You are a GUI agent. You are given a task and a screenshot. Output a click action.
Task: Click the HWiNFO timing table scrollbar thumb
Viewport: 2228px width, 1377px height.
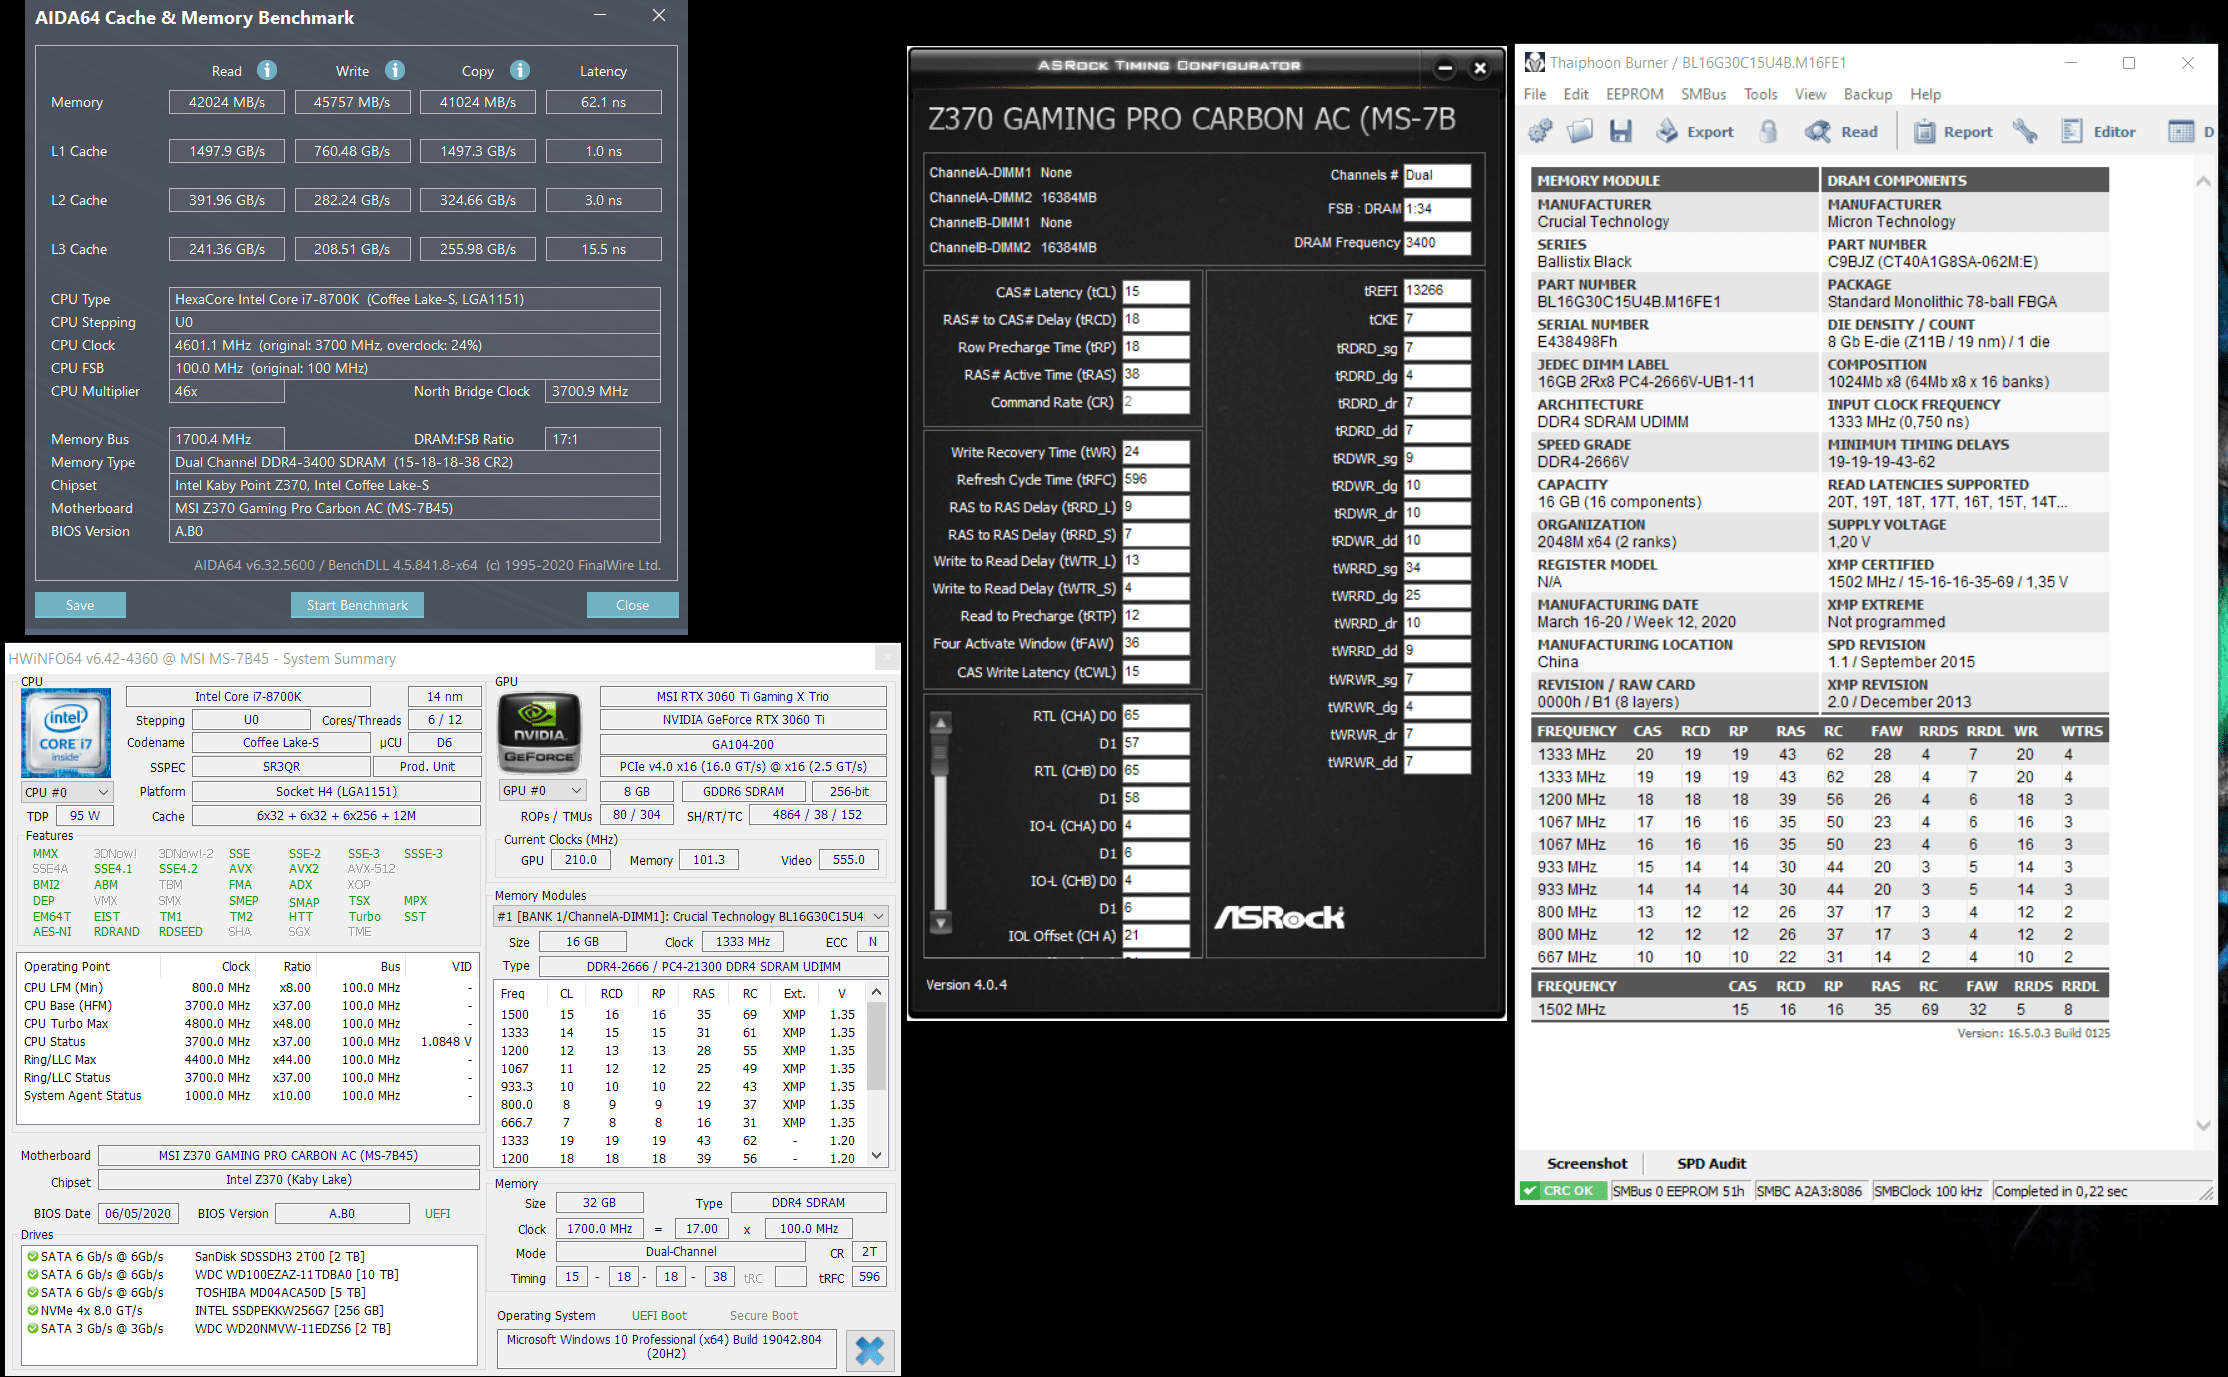click(x=877, y=1046)
